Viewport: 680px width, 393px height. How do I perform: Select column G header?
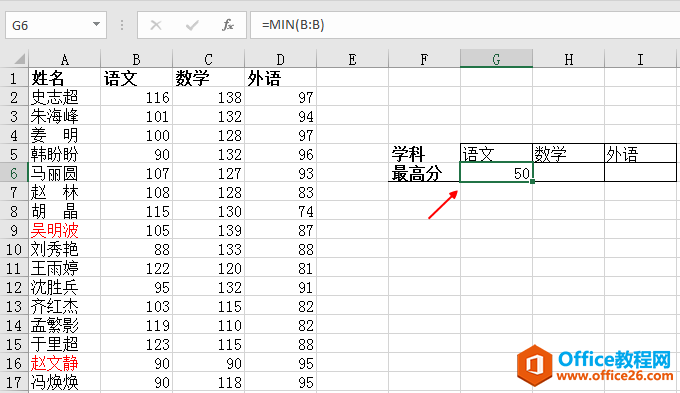point(496,59)
